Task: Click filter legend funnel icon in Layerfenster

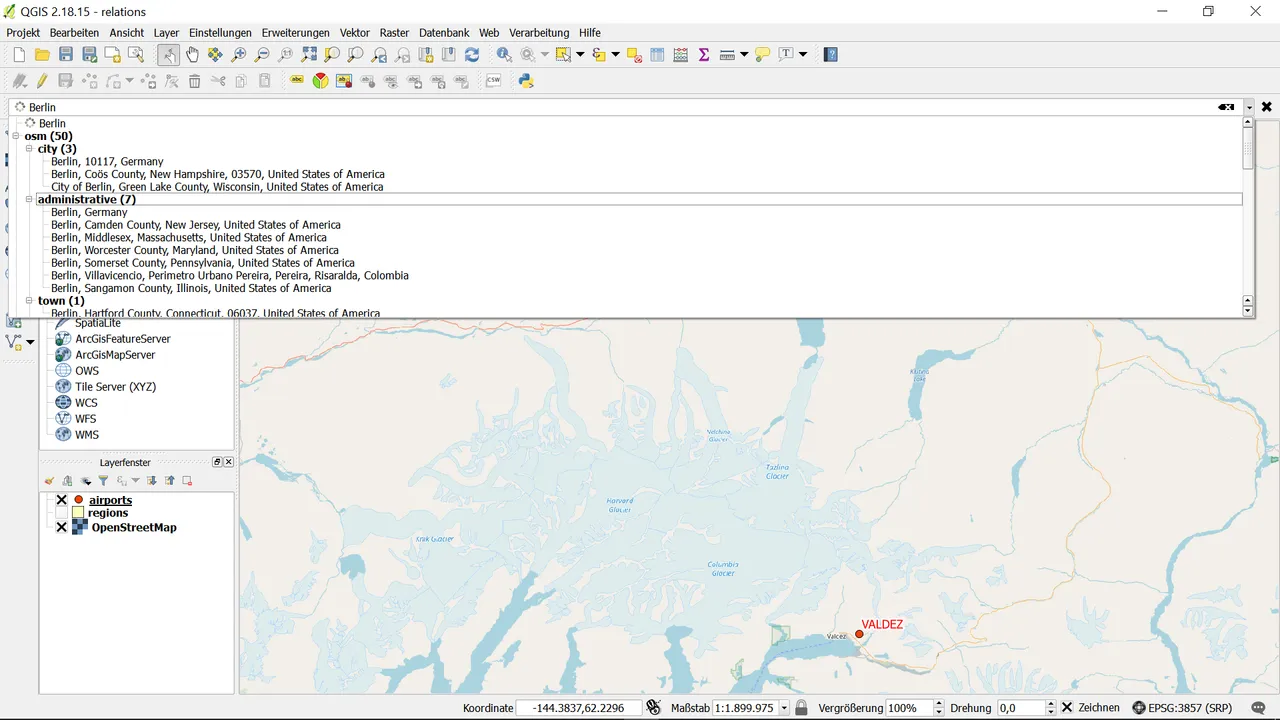Action: coord(103,481)
